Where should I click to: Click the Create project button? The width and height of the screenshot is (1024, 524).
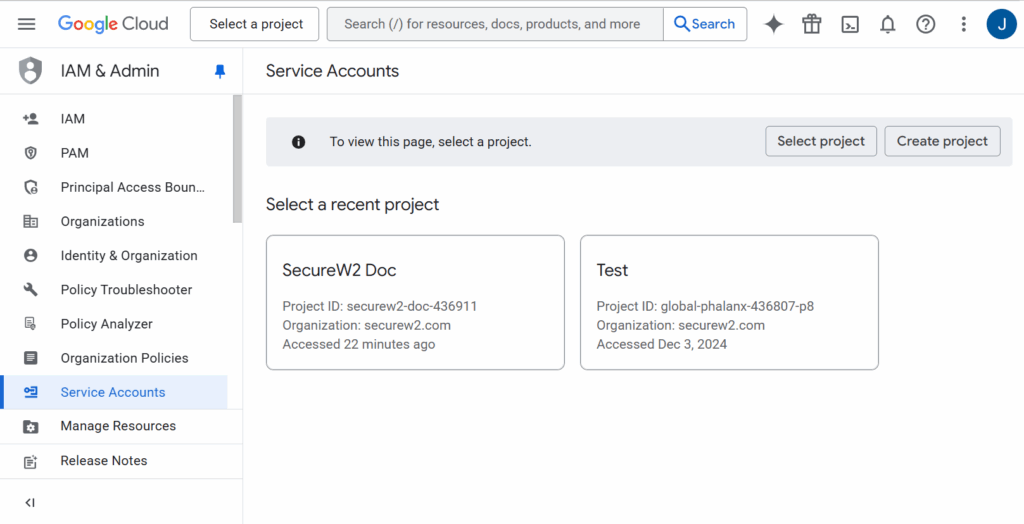(942, 141)
